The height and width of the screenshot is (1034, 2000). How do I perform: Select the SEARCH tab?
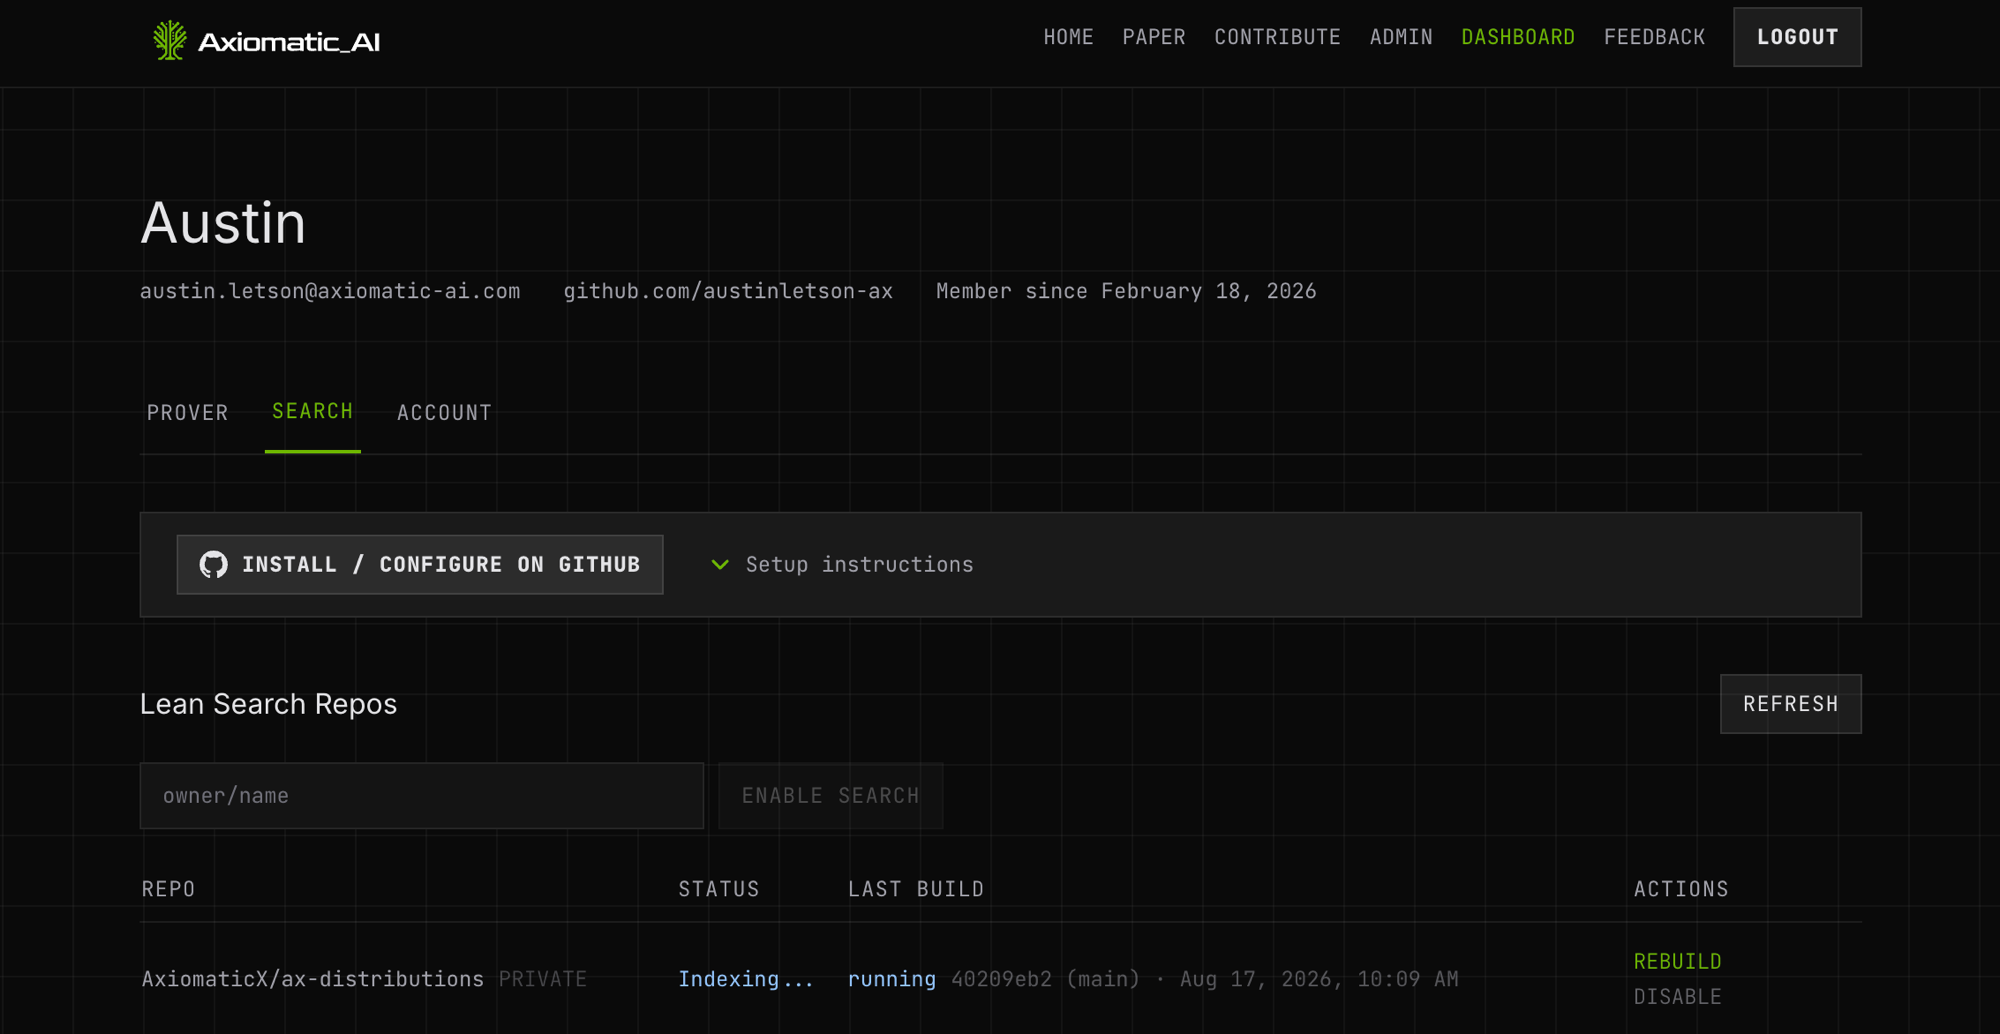tap(313, 412)
